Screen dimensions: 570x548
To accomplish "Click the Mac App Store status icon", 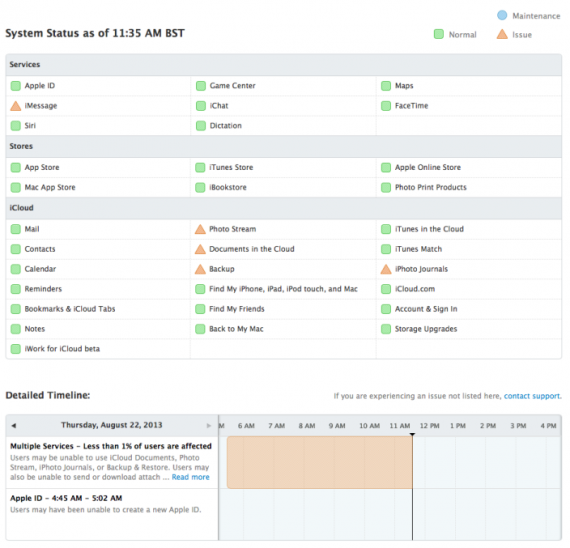I will [16, 188].
